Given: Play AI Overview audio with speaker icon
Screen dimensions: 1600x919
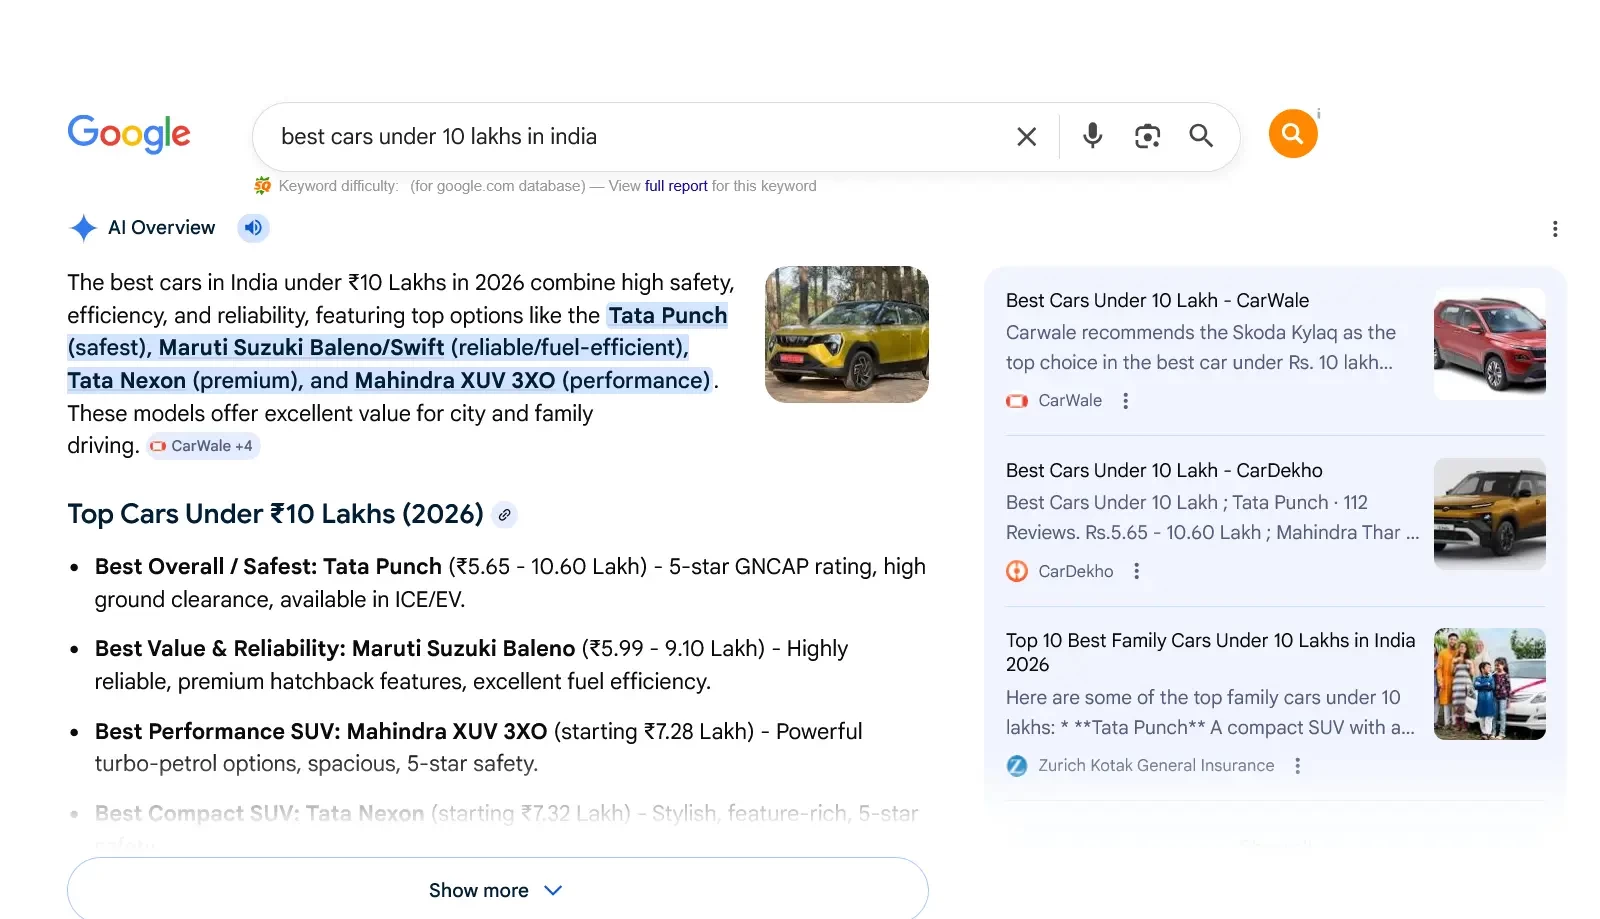Looking at the screenshot, I should pos(253,228).
